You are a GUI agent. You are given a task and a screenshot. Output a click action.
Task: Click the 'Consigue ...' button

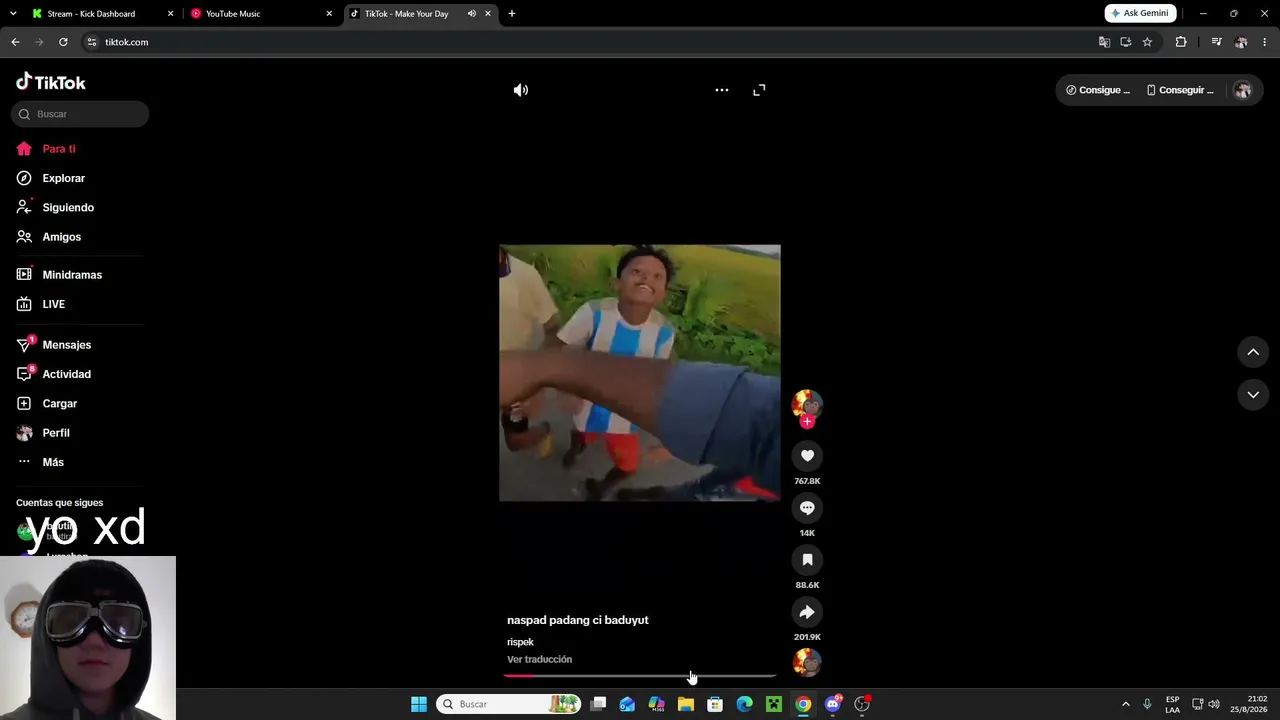coord(1098,90)
